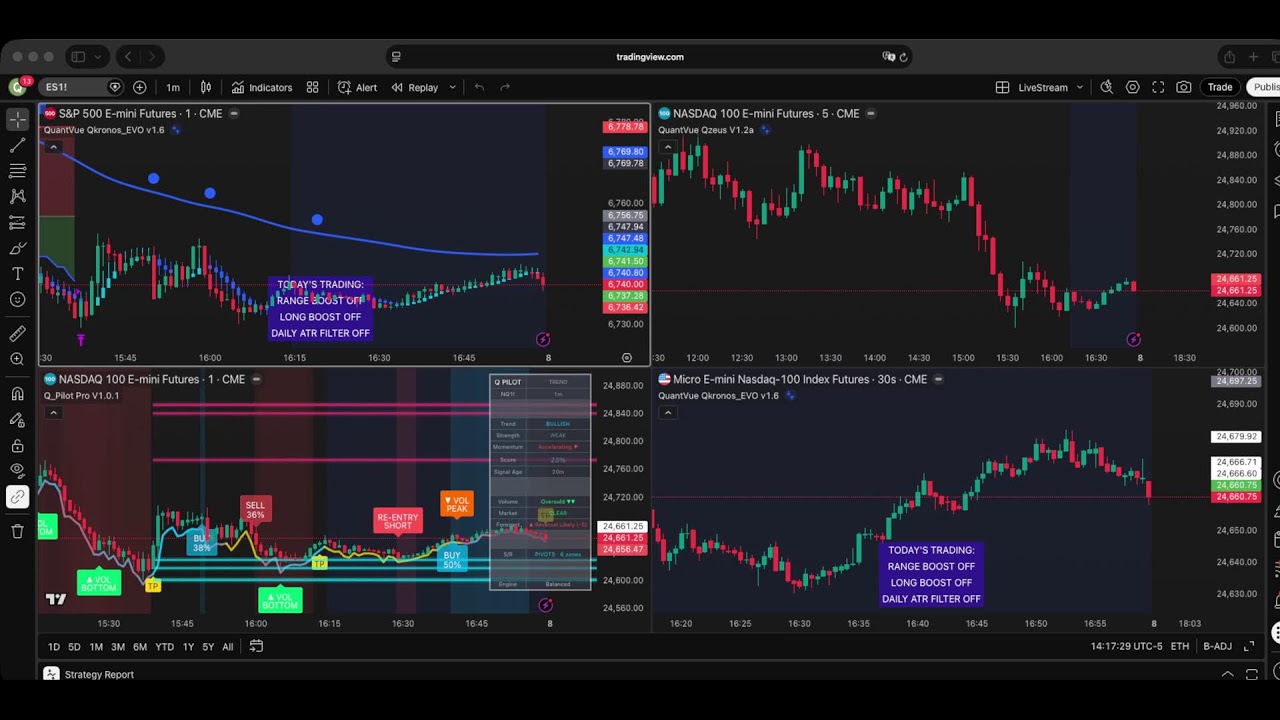This screenshot has height=720, width=1280.
Task: Maximize the Strategy Report panel
Action: 1251,675
